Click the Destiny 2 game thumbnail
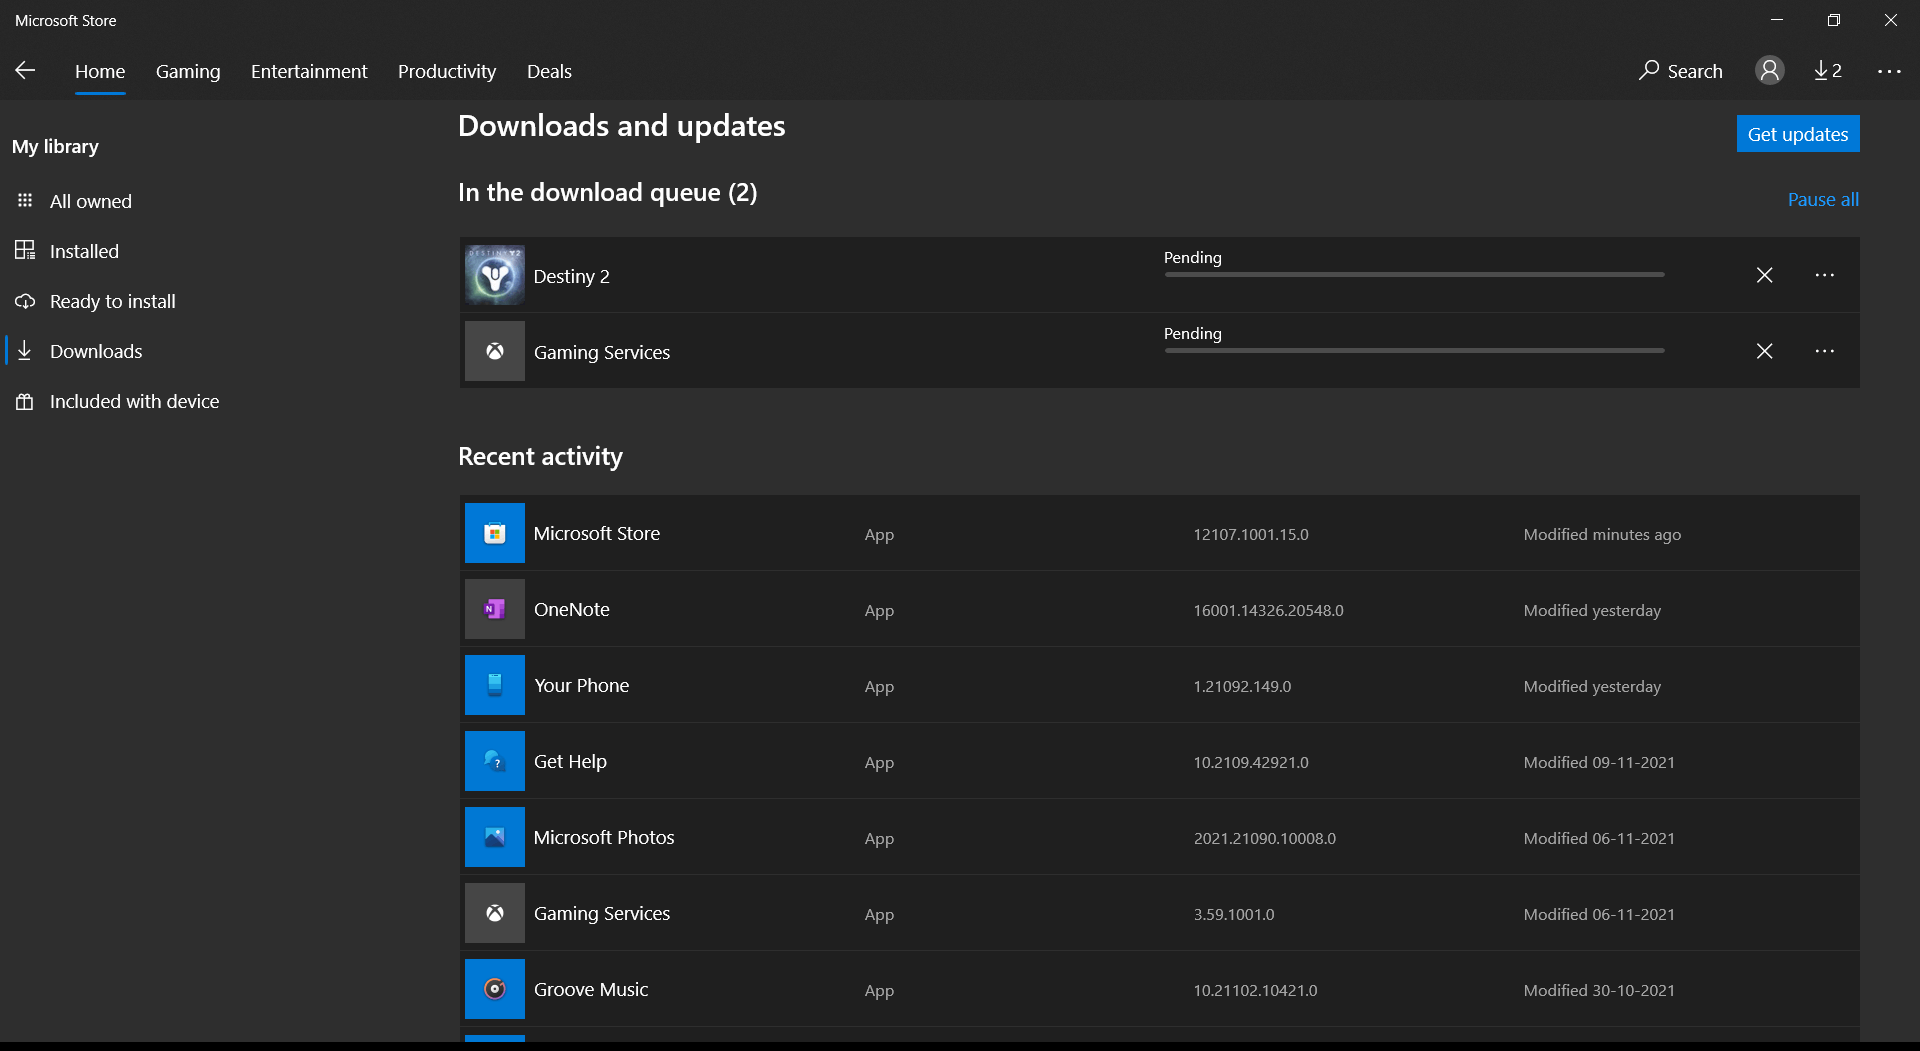 [495, 275]
